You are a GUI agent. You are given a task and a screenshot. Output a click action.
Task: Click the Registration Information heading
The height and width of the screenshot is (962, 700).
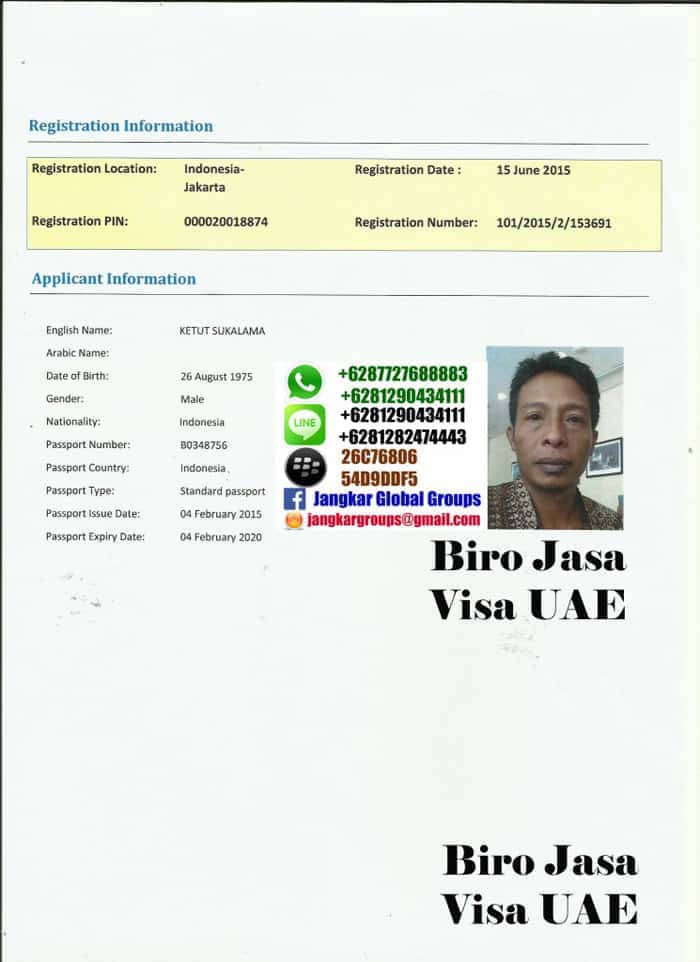pyautogui.click(x=120, y=126)
